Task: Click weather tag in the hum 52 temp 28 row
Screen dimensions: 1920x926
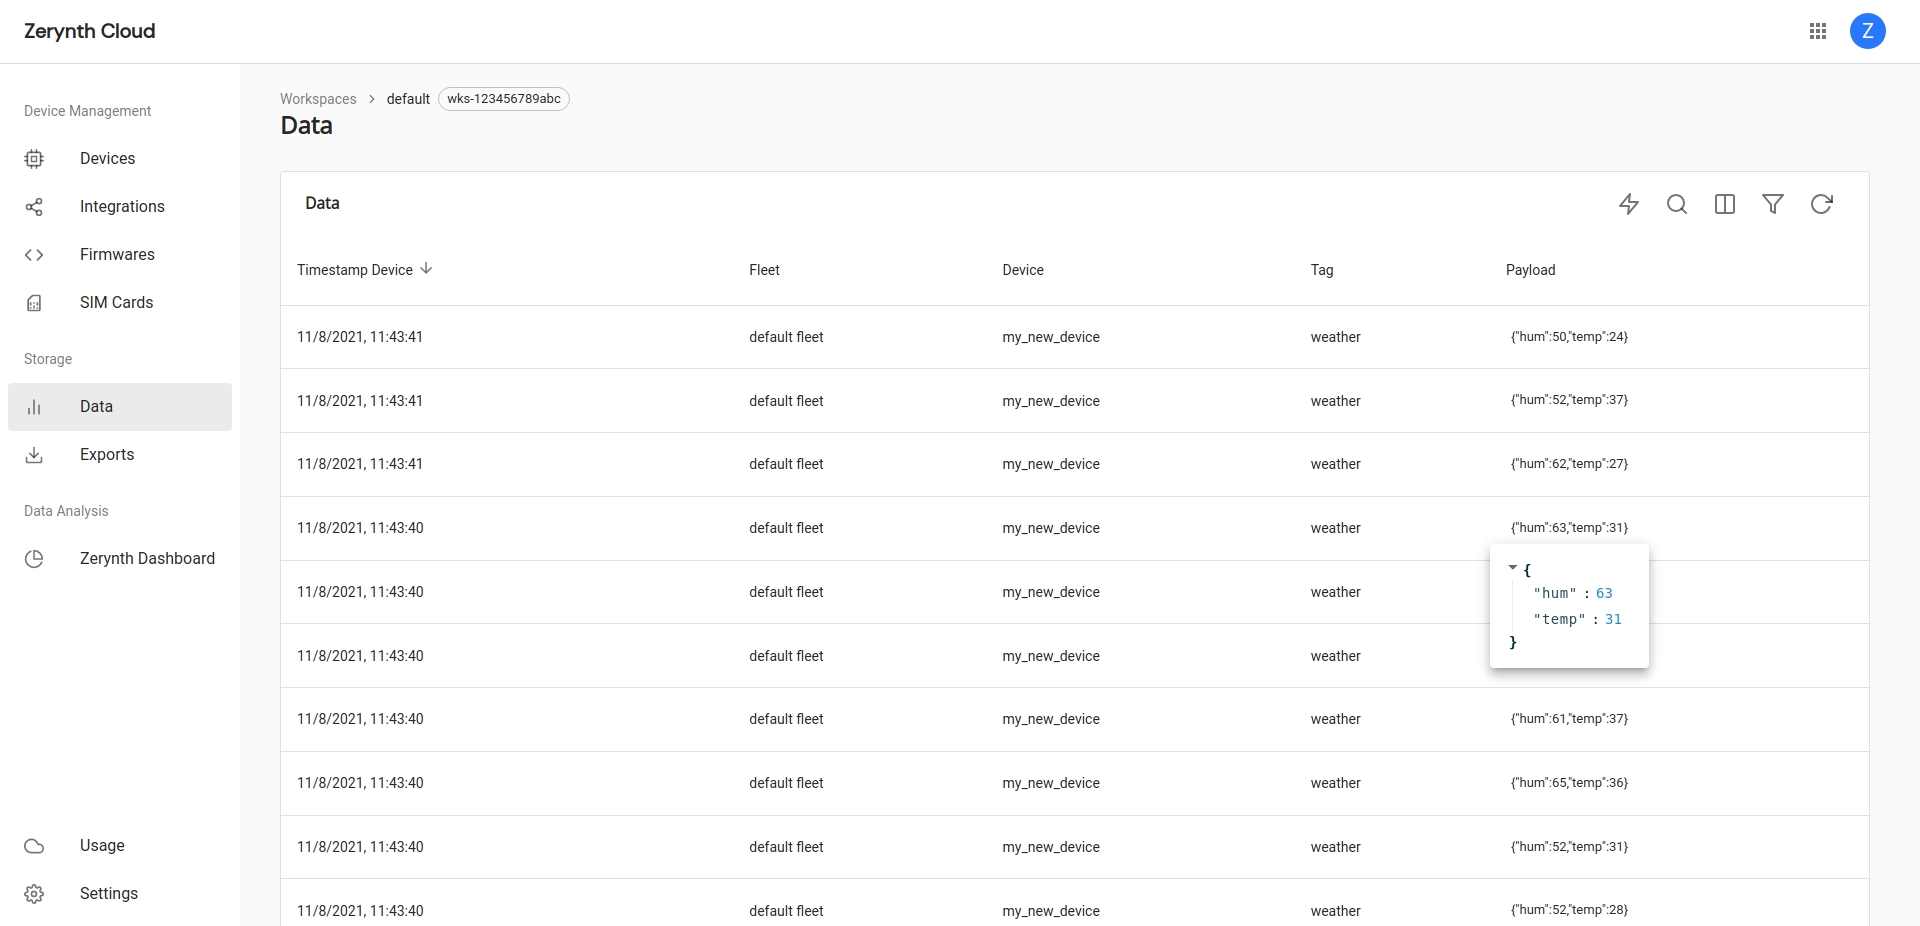Action: click(1336, 911)
